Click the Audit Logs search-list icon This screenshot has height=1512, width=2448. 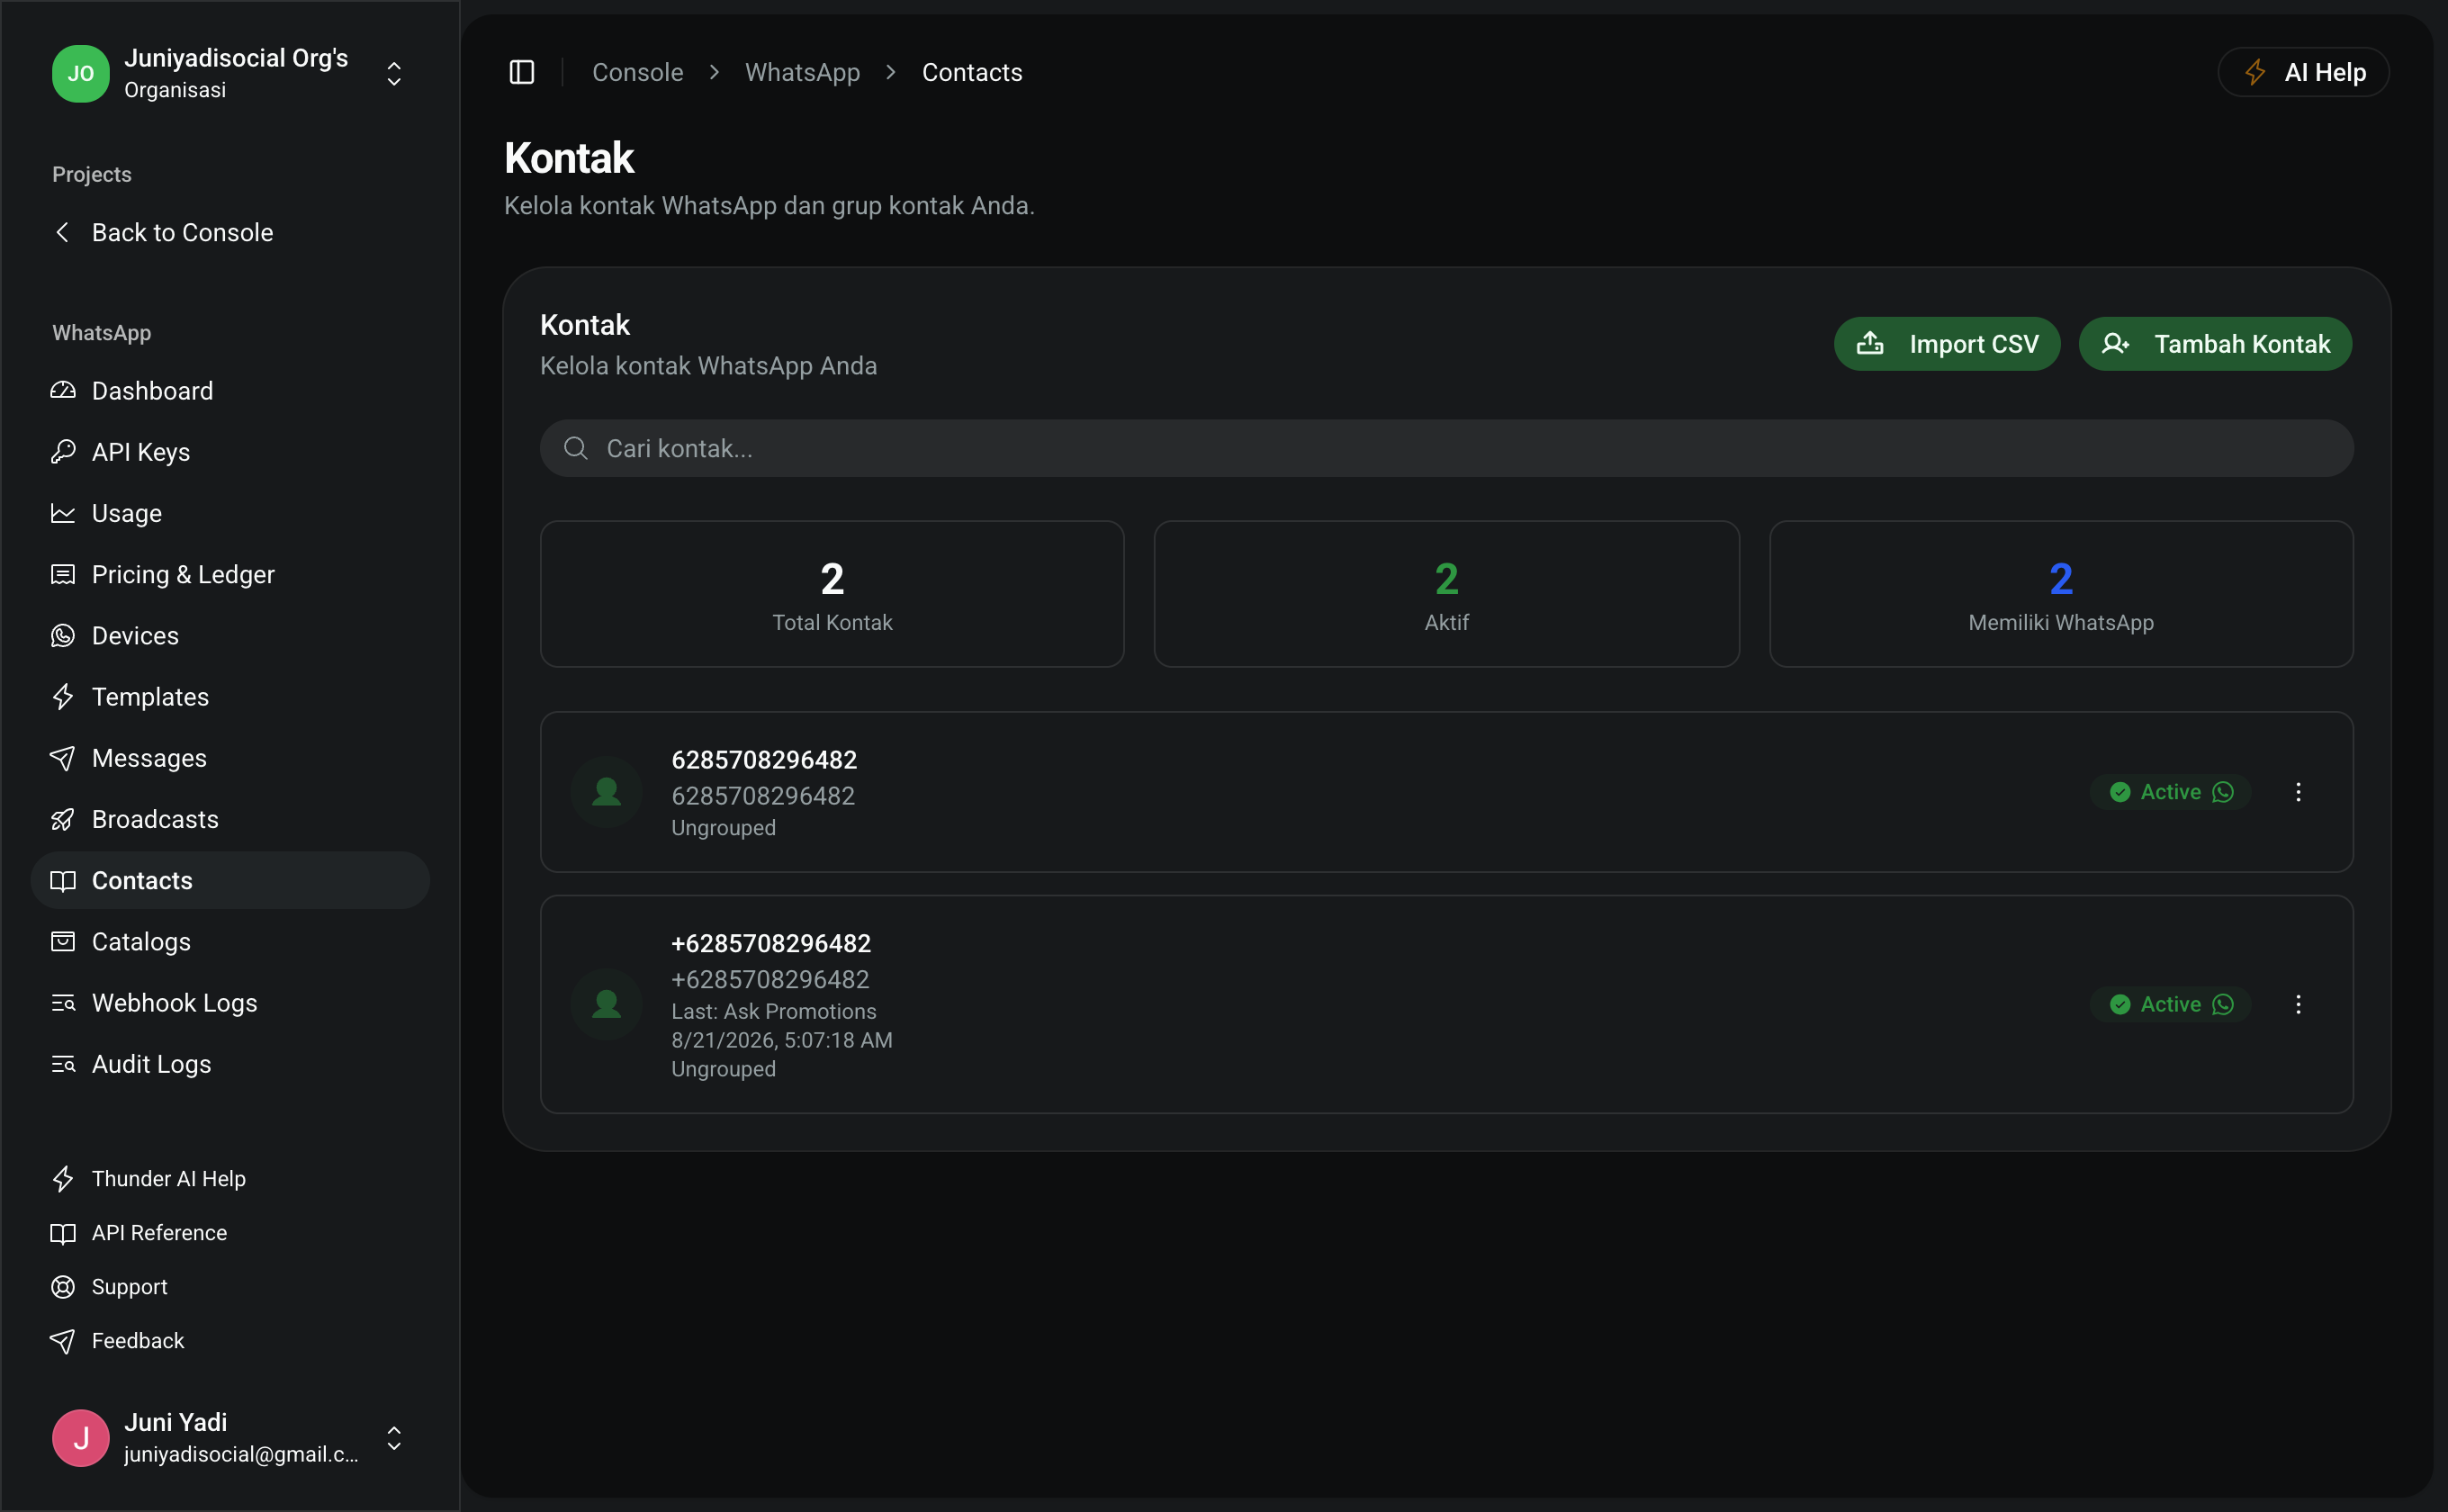63,1064
